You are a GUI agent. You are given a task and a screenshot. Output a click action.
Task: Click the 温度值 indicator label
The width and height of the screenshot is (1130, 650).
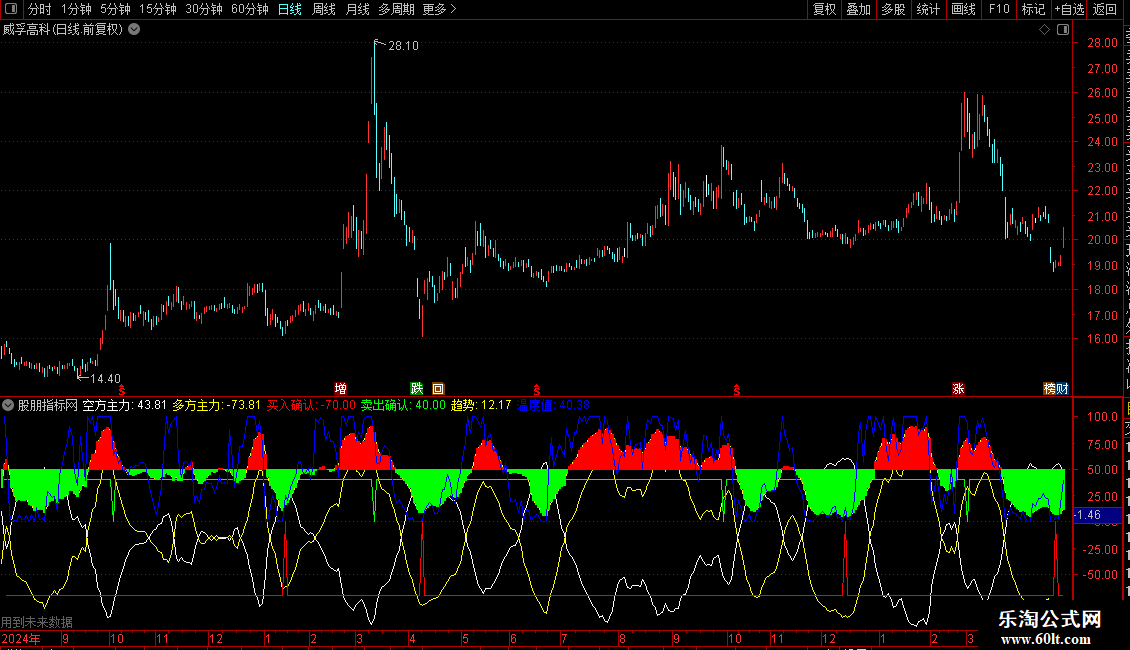click(x=553, y=405)
